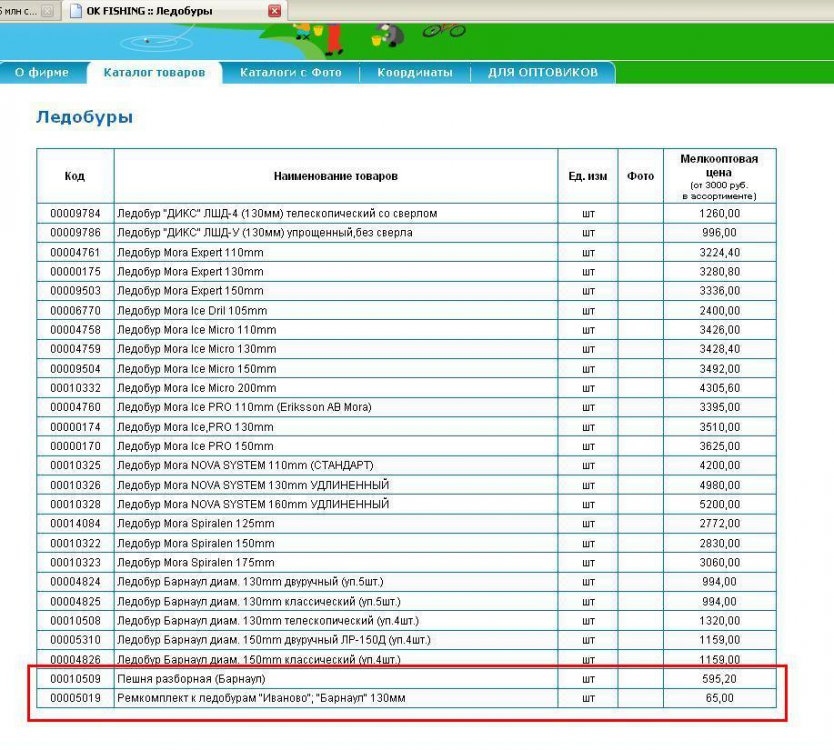Go to 'Каталоги с Фото' section
This screenshot has width=834, height=750.
coord(290,72)
